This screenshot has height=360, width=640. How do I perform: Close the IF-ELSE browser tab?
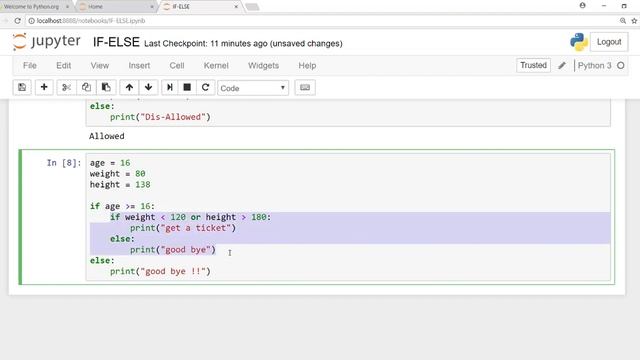coord(236,7)
